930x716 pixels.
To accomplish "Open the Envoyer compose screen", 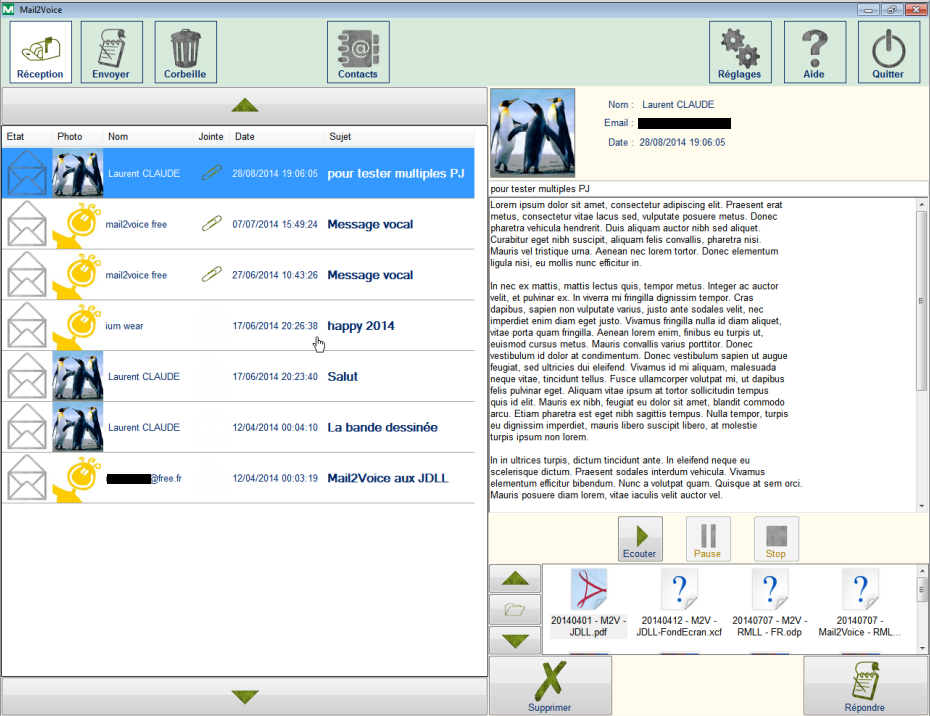I will coord(112,52).
